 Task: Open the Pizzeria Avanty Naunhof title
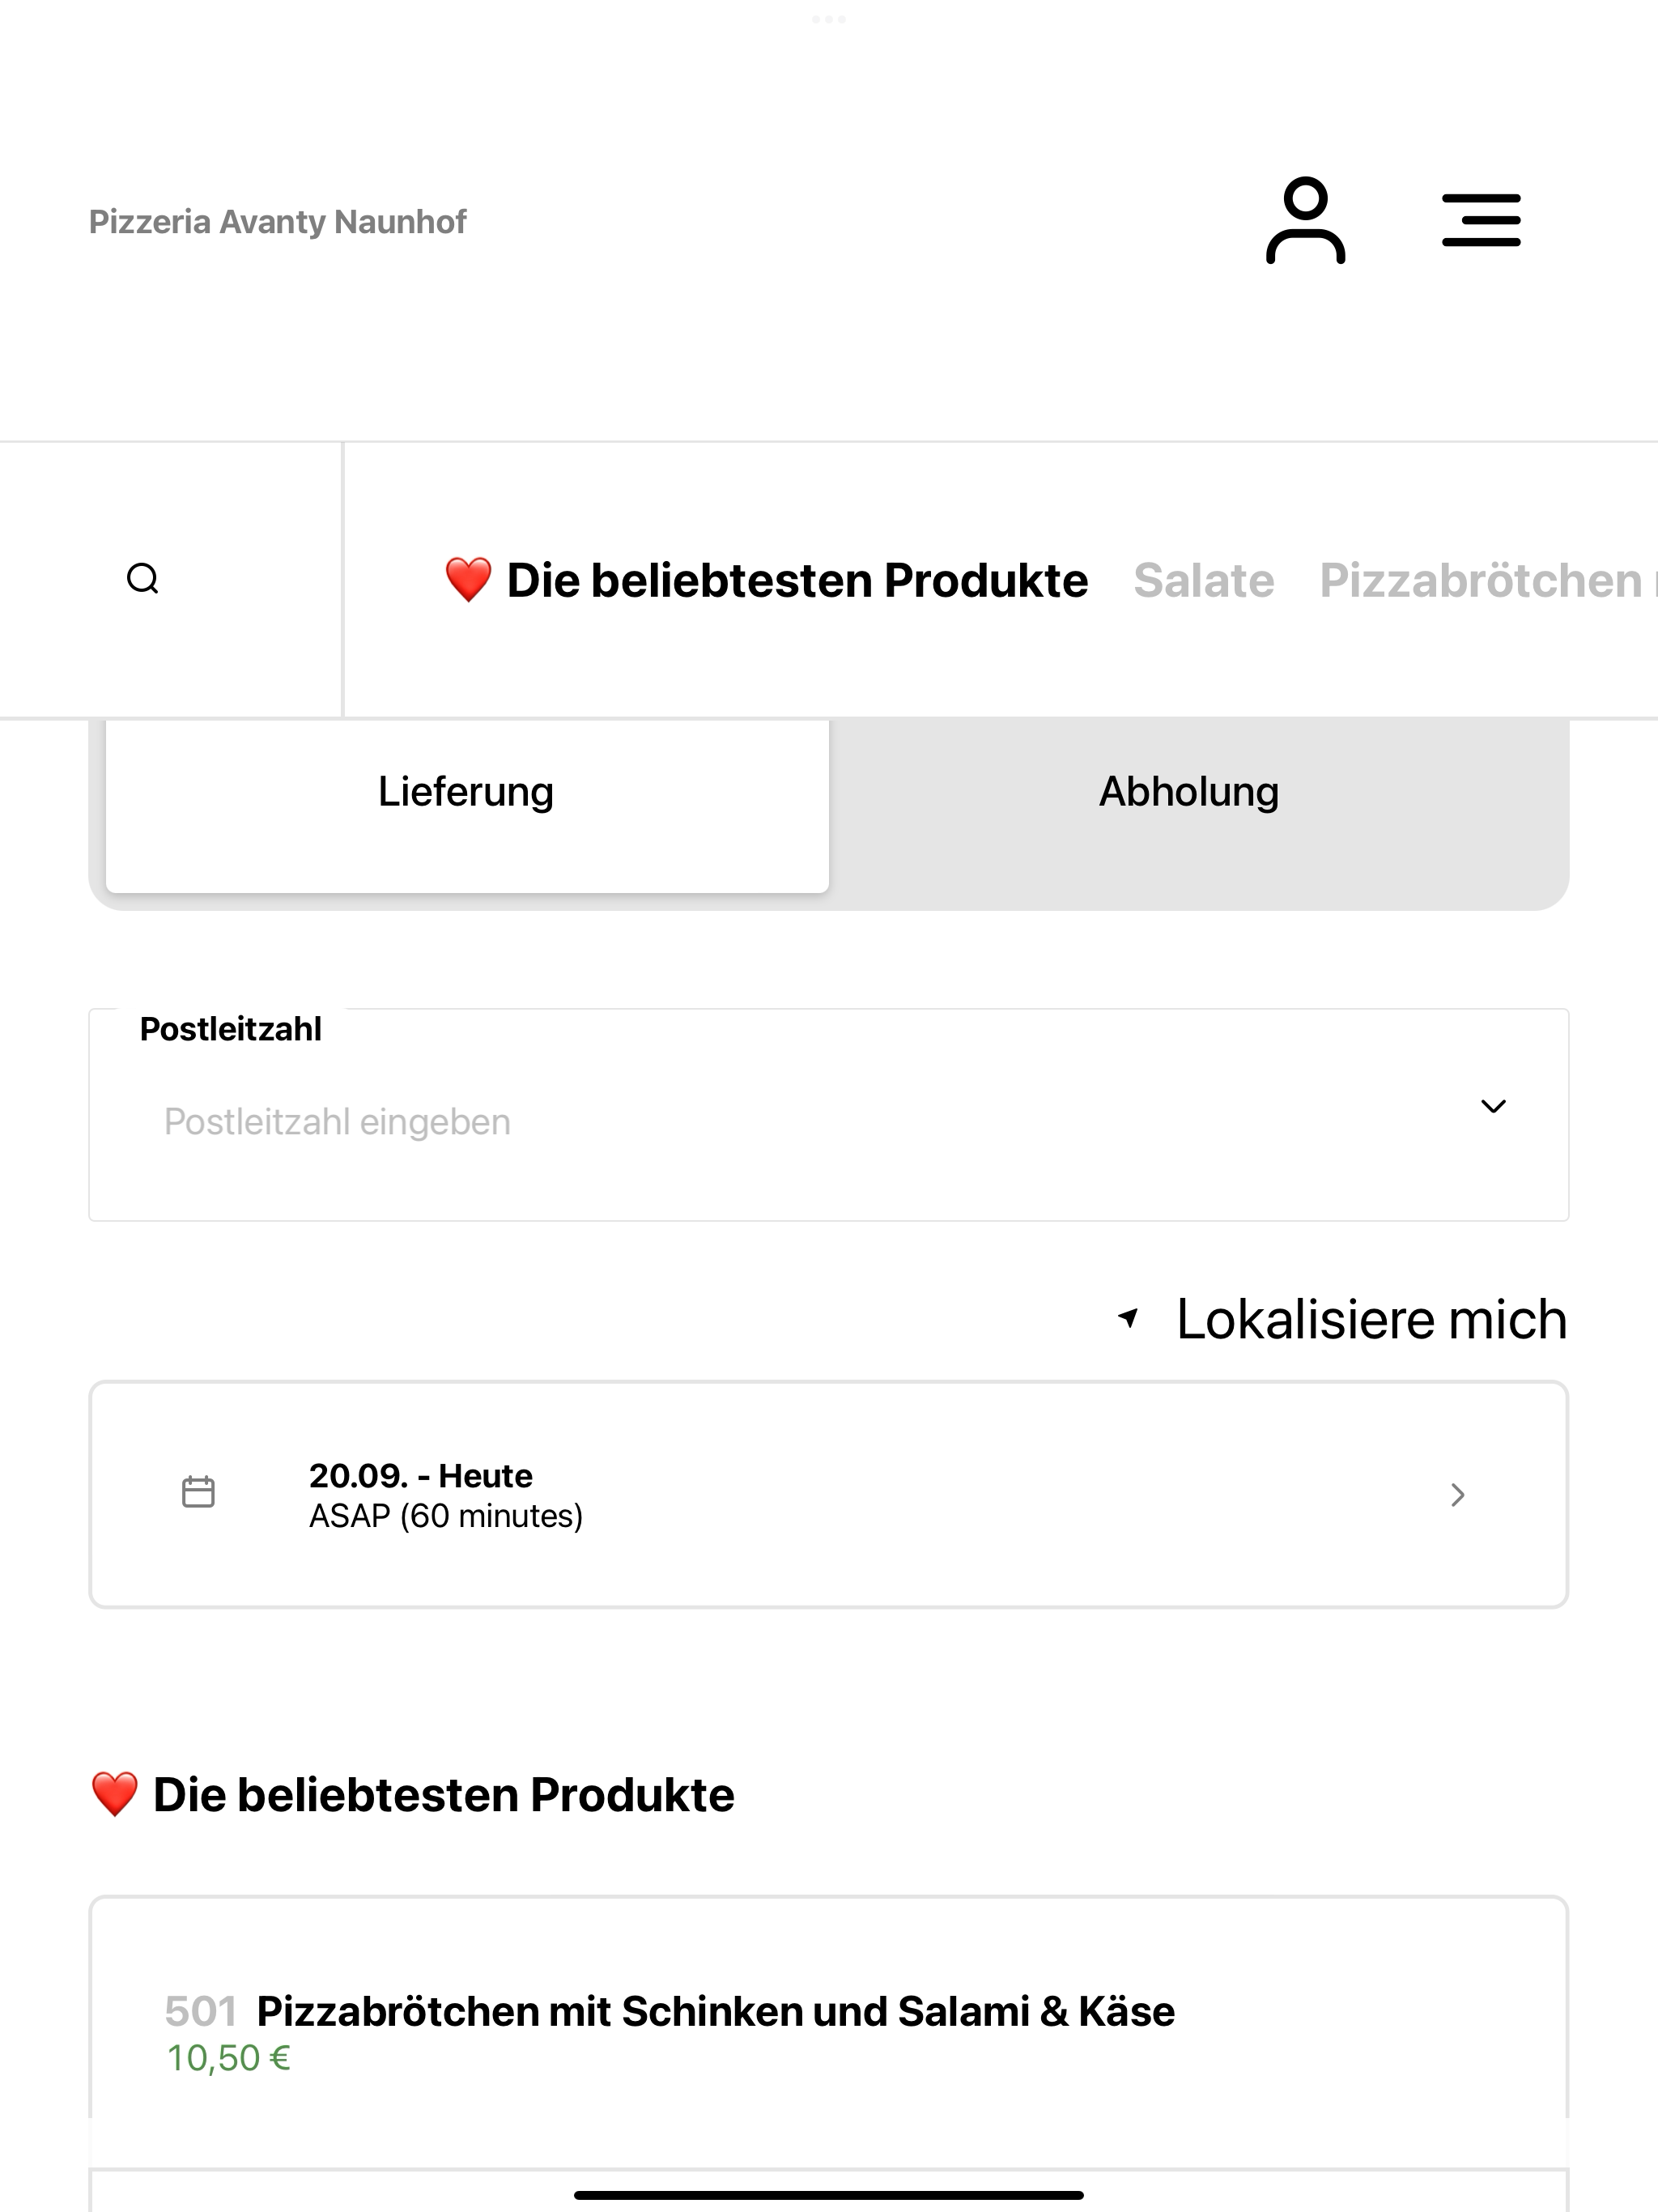(x=278, y=221)
